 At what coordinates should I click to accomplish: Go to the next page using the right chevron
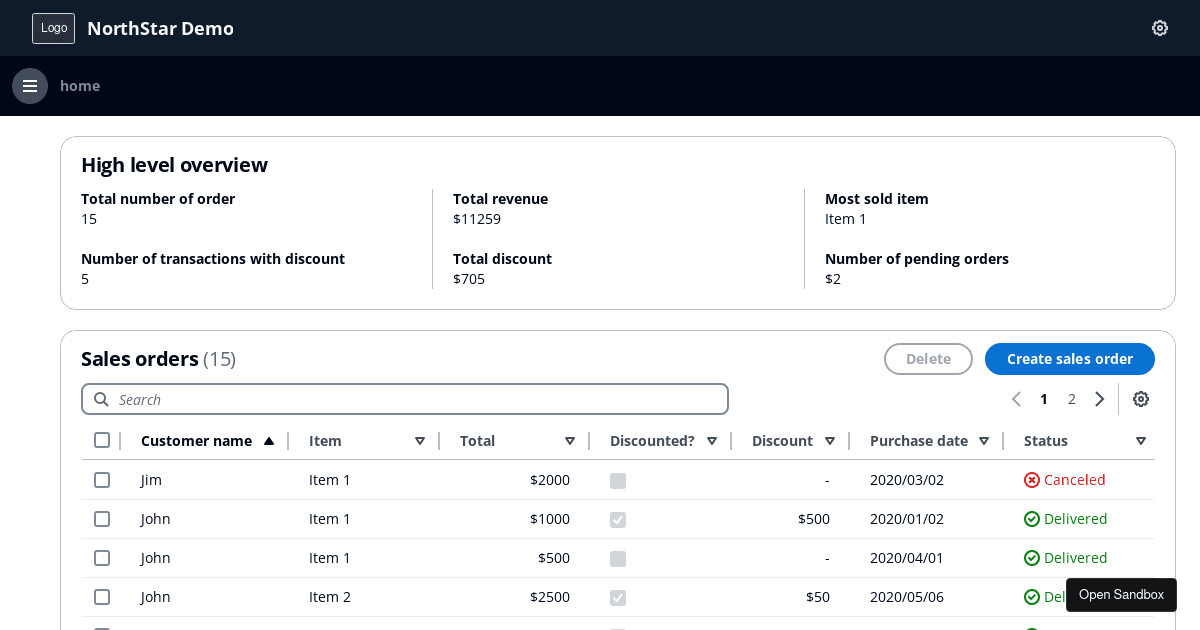1100,399
